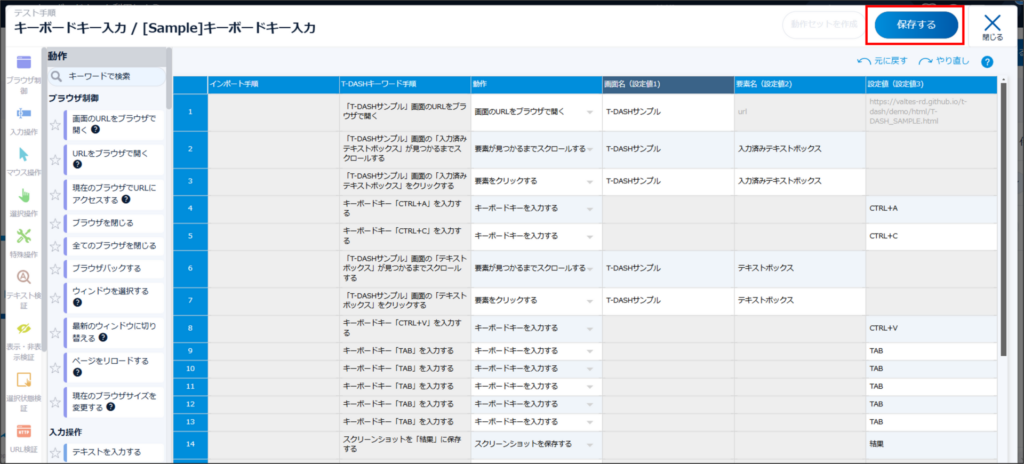Favorite the ブラウザを閉じる action with its star
The width and height of the screenshot is (1024, 464).
(x=56, y=223)
